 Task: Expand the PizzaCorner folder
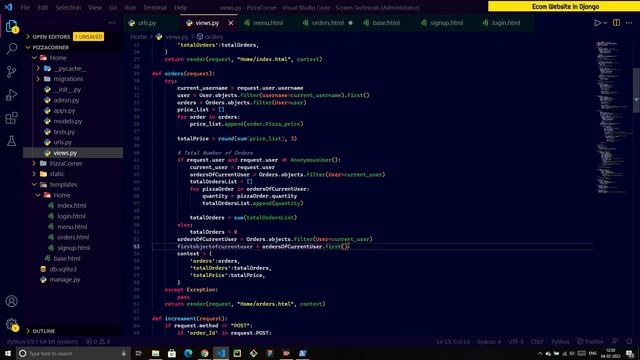click(x=66, y=163)
